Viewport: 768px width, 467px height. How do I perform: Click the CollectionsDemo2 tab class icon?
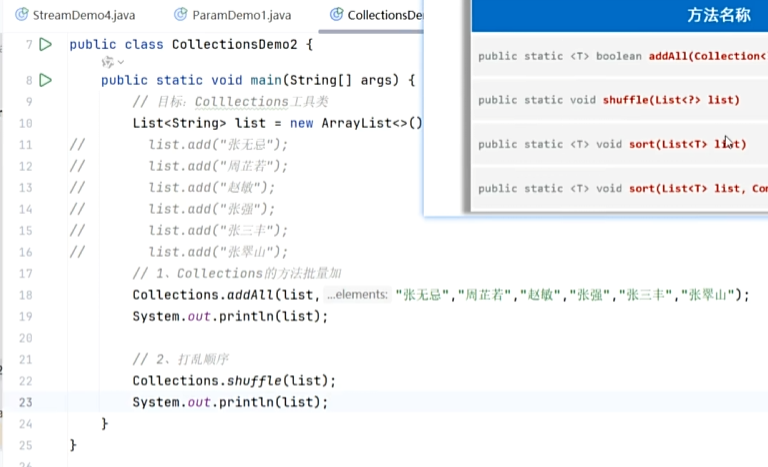pyautogui.click(x=336, y=15)
